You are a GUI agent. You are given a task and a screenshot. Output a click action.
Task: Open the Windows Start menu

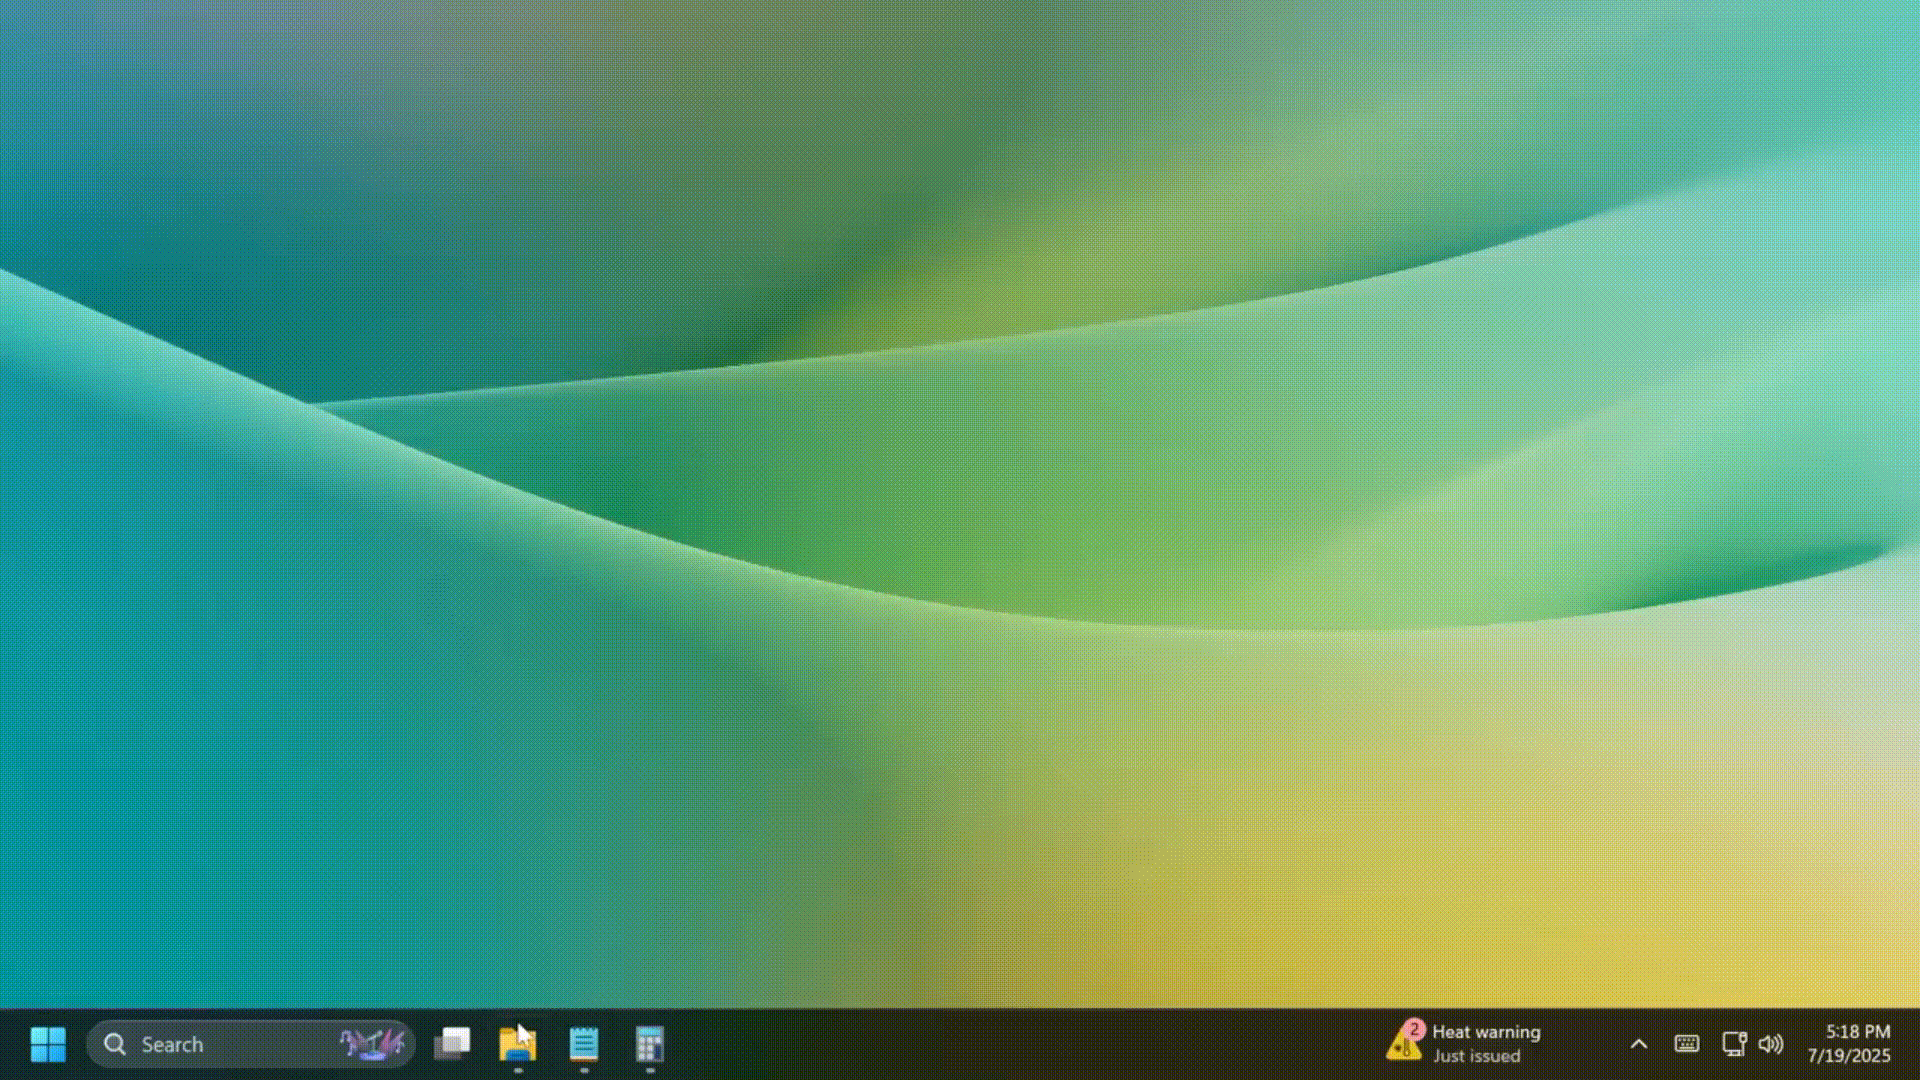point(48,1044)
